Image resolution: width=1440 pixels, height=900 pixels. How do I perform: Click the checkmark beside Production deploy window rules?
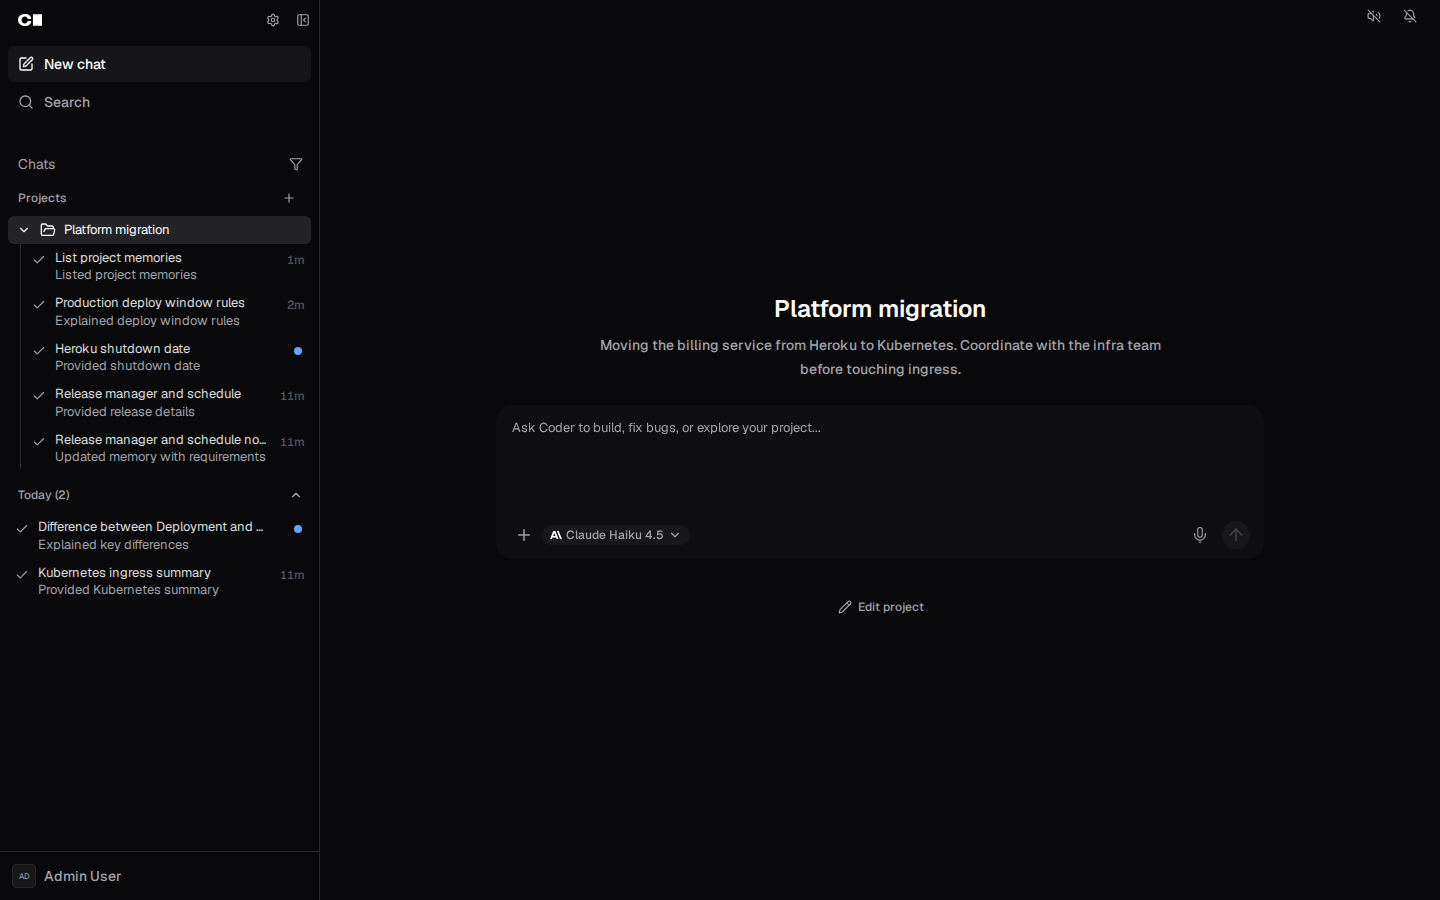click(39, 304)
